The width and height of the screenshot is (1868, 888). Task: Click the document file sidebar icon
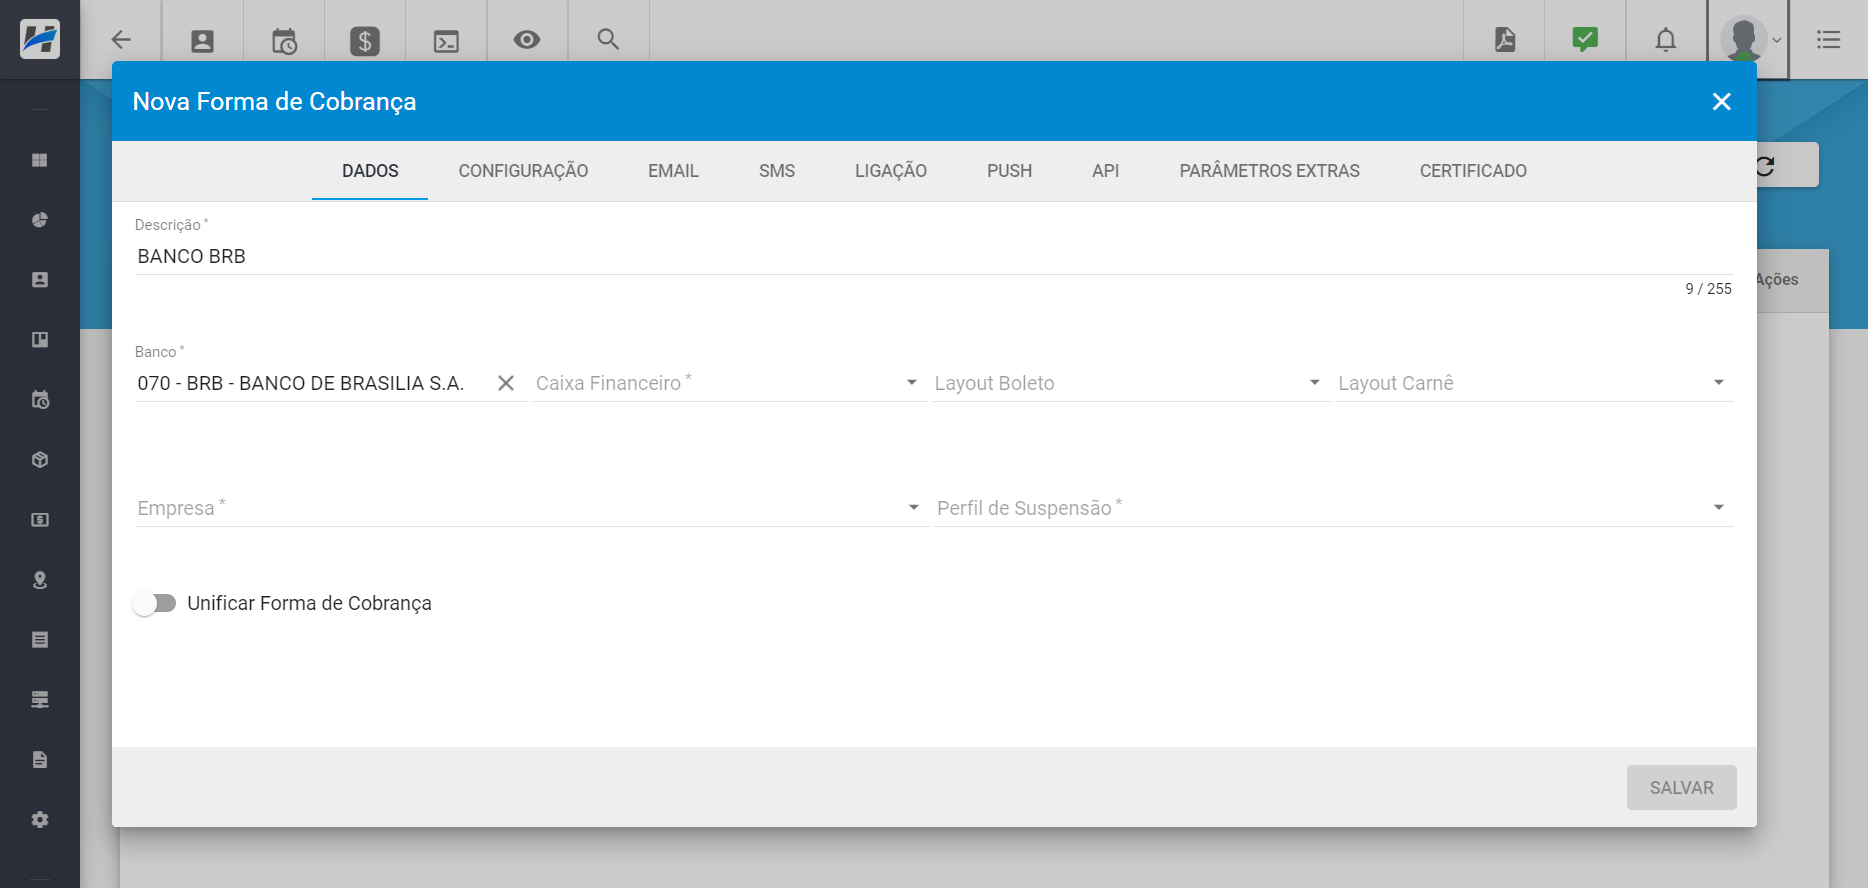tap(40, 760)
